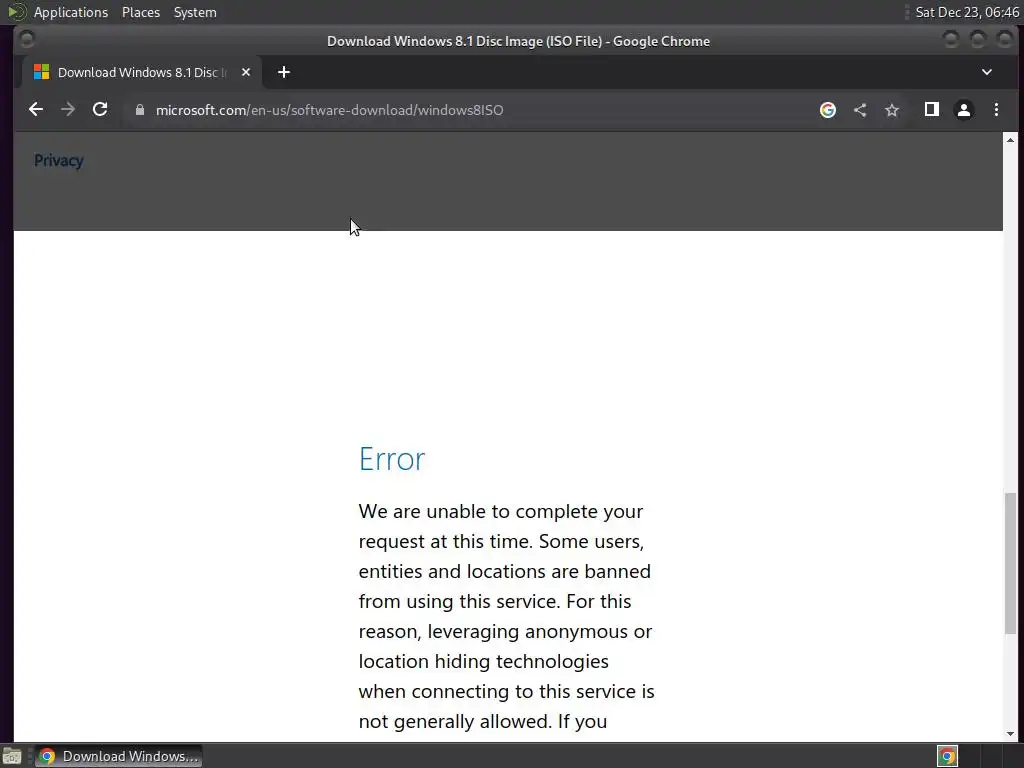Expand the tab search dropdown arrow
The height and width of the screenshot is (768, 1024).
coord(987,72)
